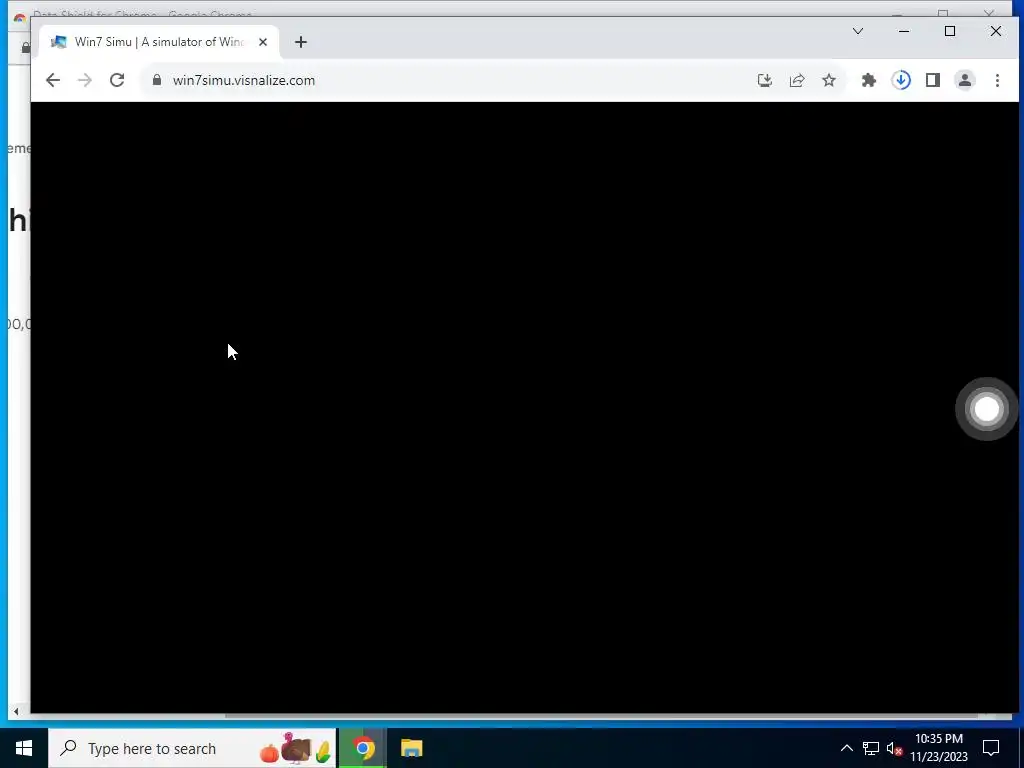Viewport: 1024px width, 768px height.
Task: Select the Win7 Simu tab
Action: click(x=159, y=42)
